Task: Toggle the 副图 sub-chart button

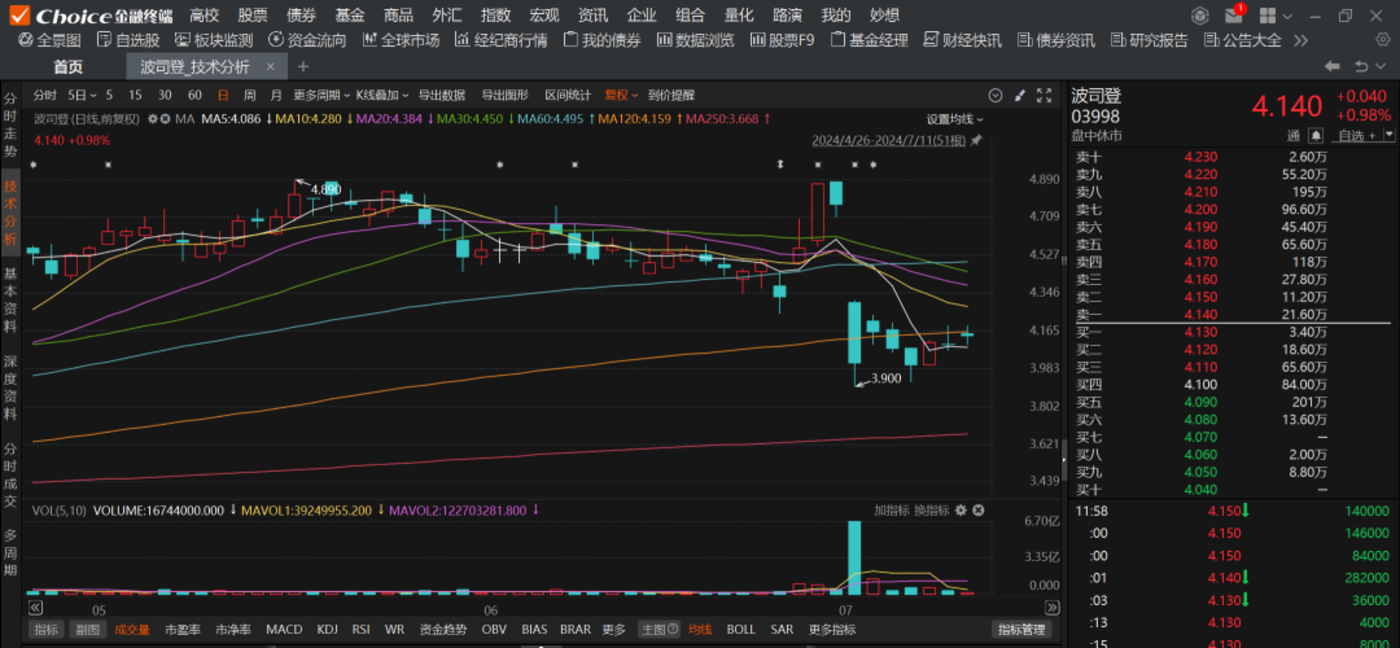Action: coord(88,630)
